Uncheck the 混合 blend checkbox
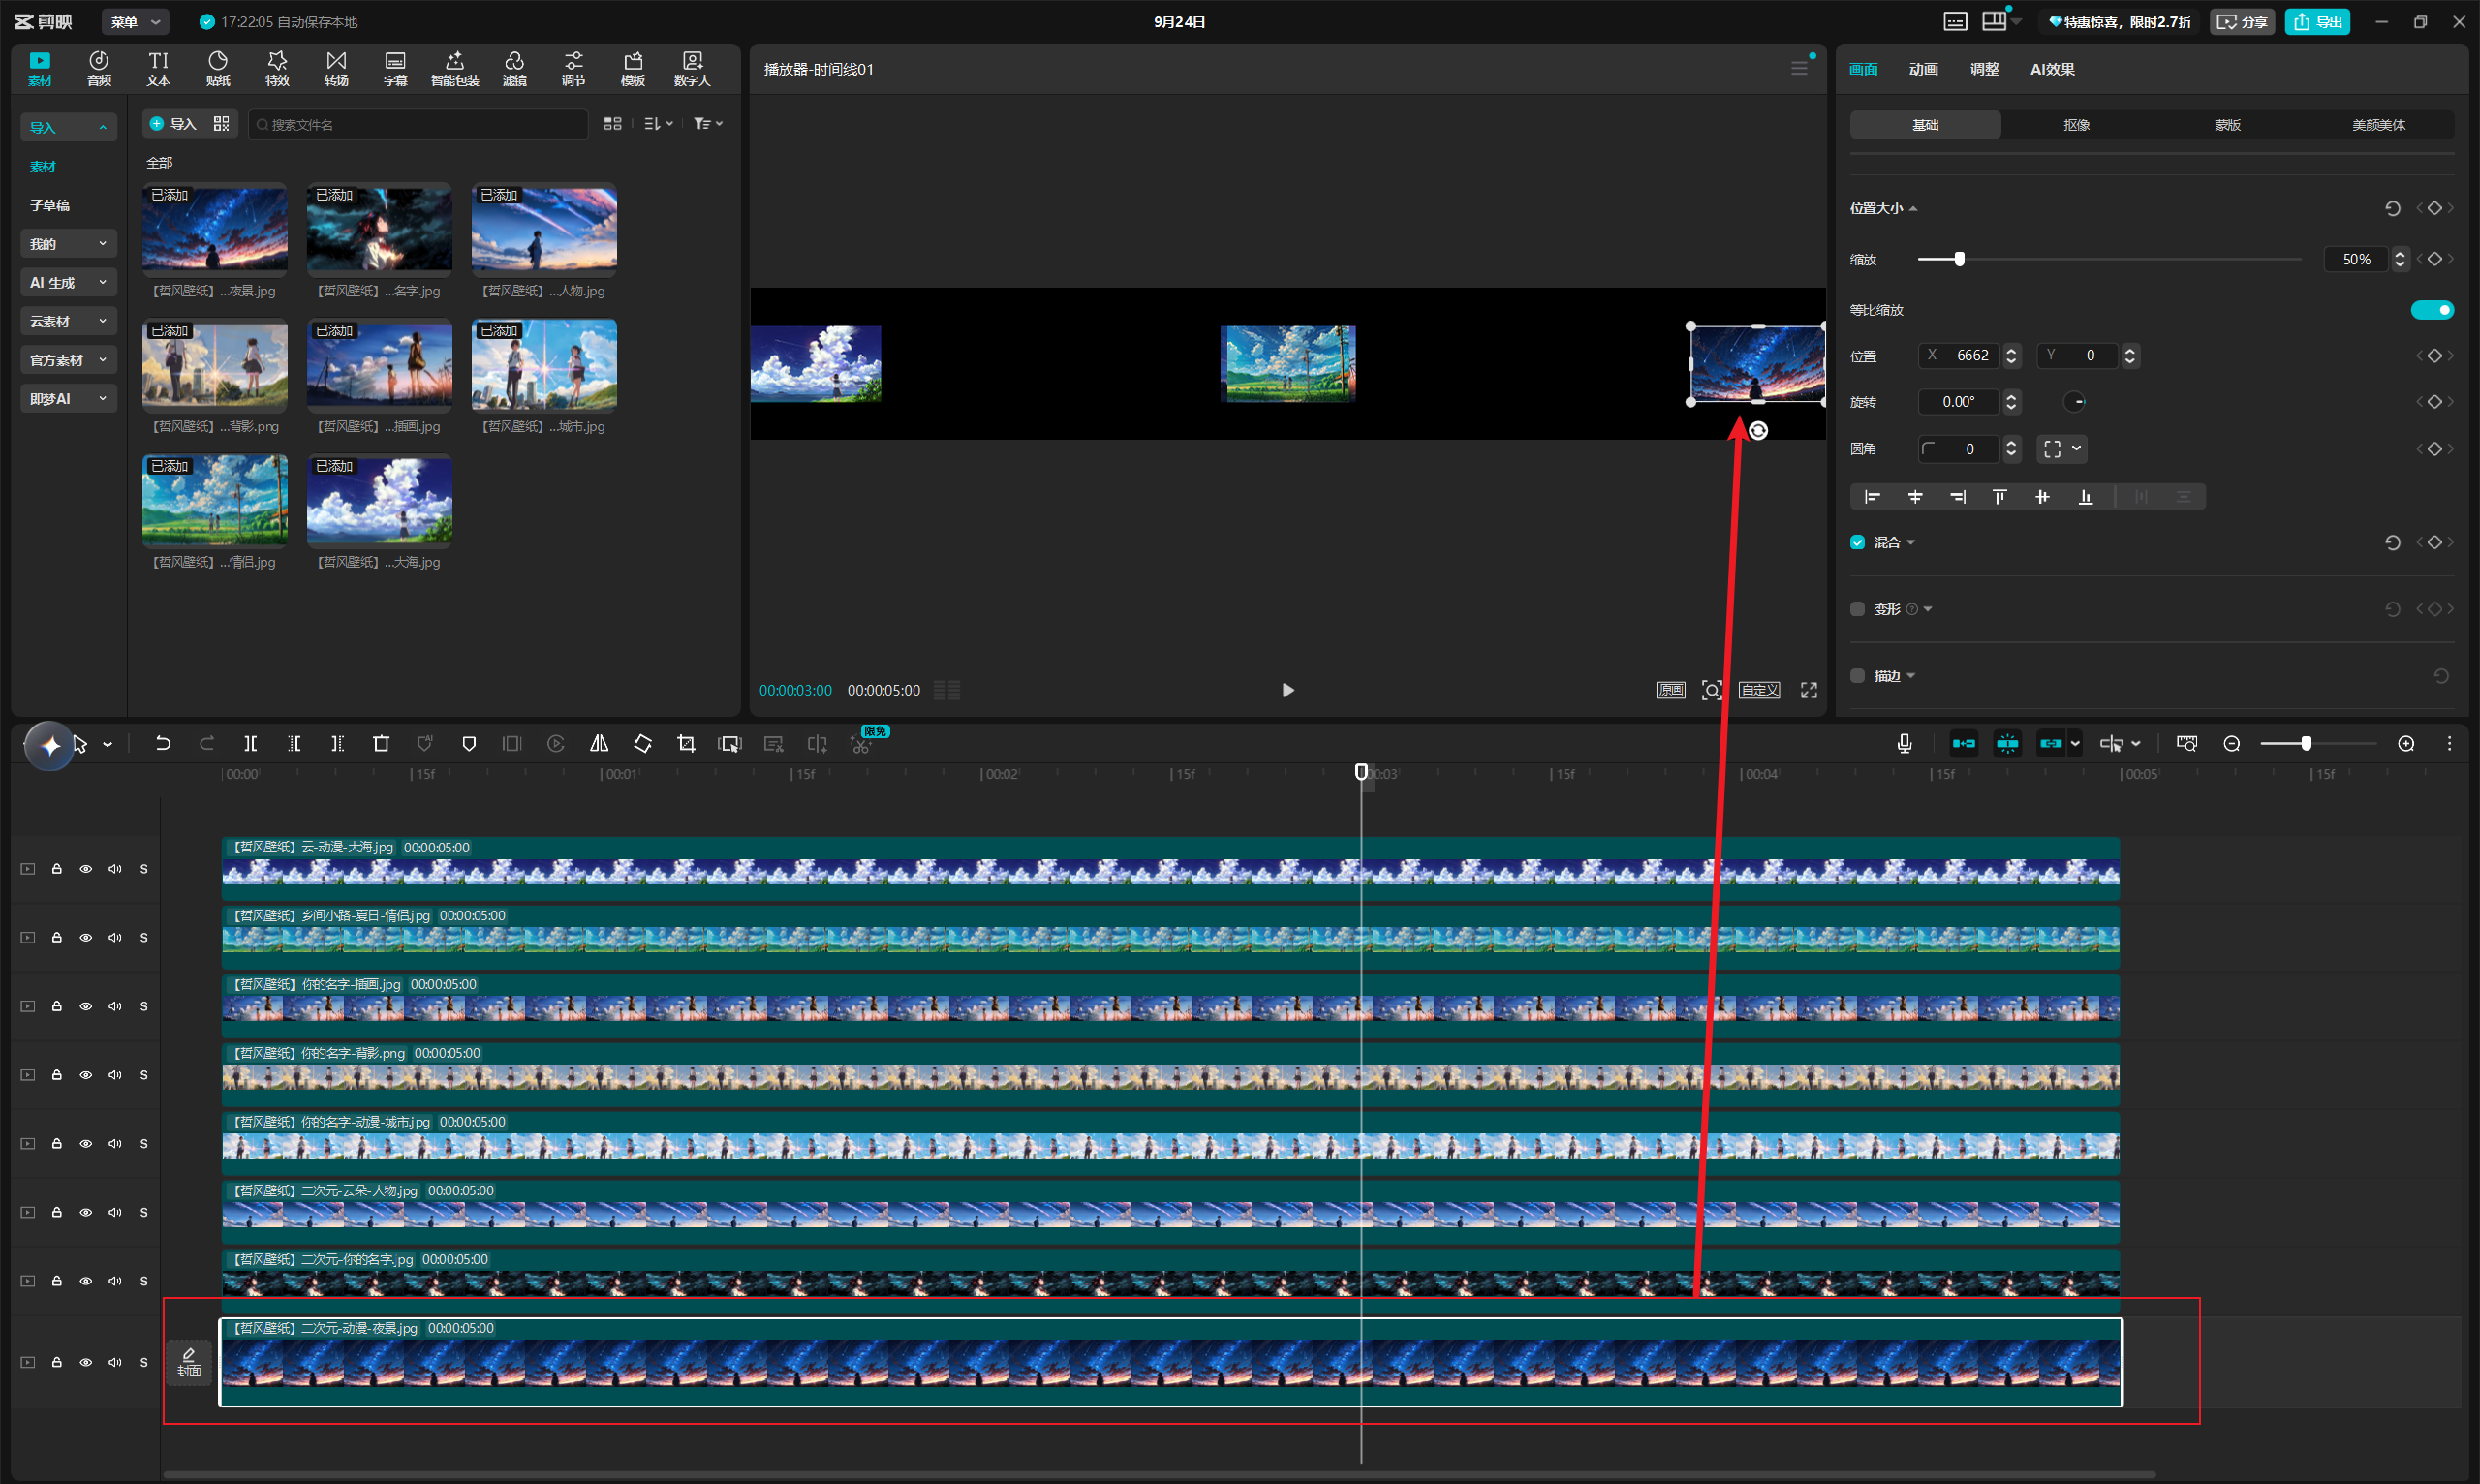The image size is (2480, 1484). tap(1857, 542)
